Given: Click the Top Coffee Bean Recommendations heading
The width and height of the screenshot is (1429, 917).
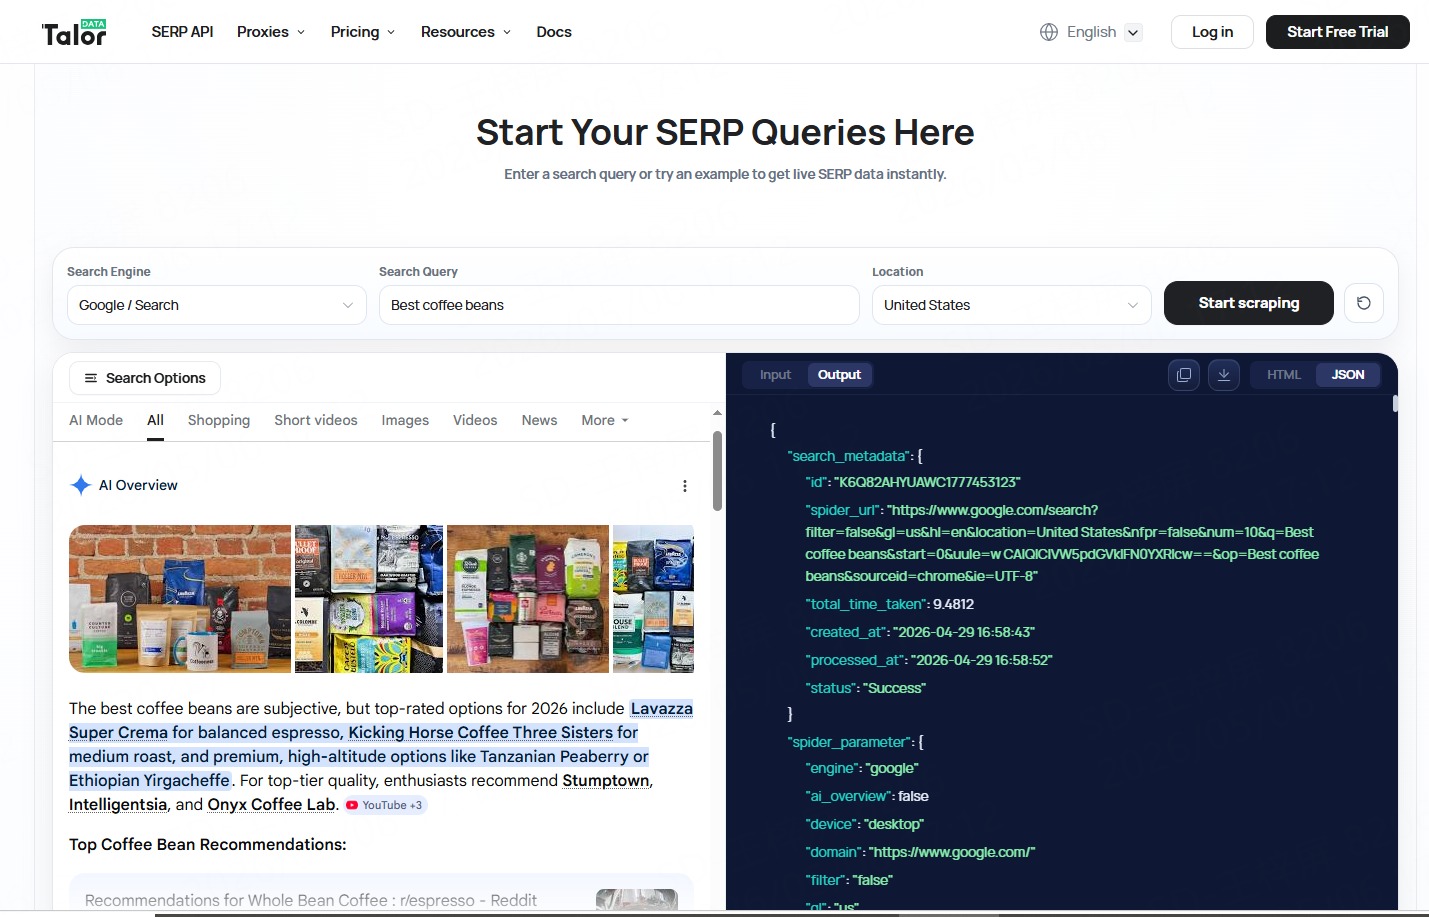Looking at the screenshot, I should (x=208, y=845).
